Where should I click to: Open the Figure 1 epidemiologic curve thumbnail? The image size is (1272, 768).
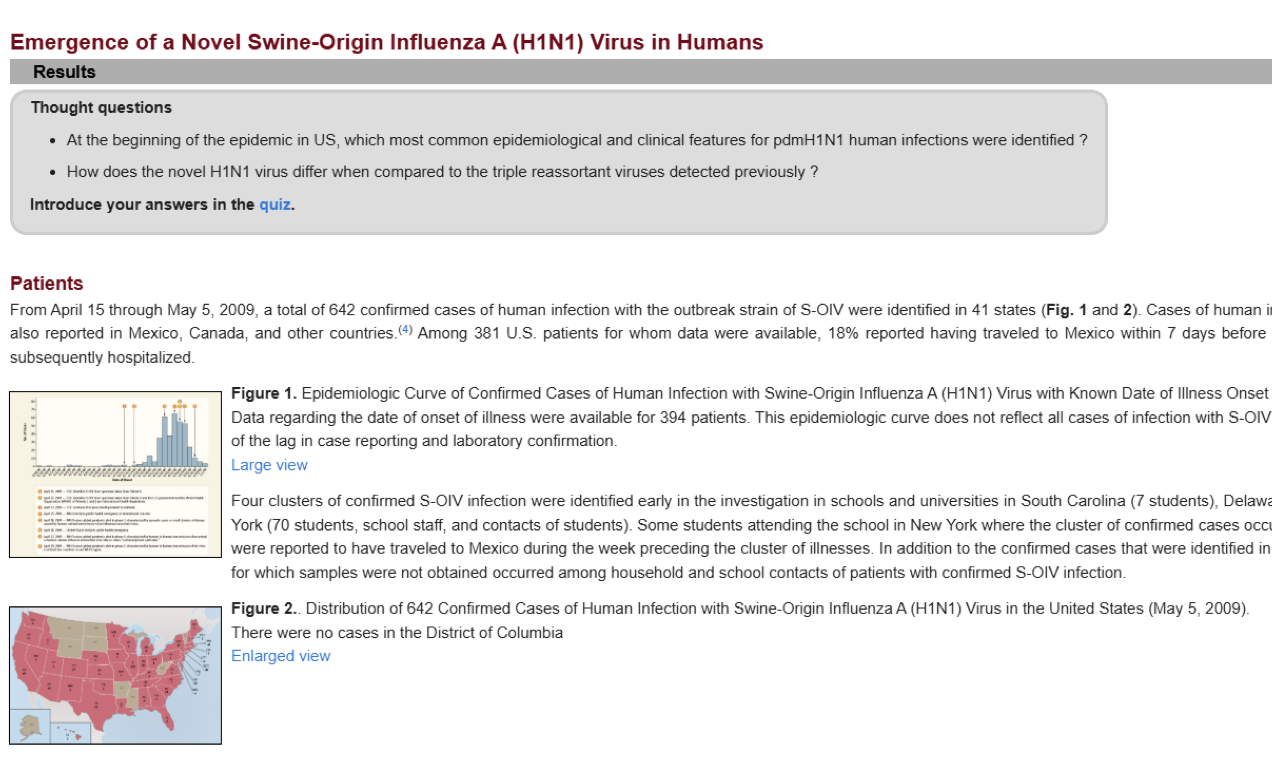pyautogui.click(x=115, y=474)
